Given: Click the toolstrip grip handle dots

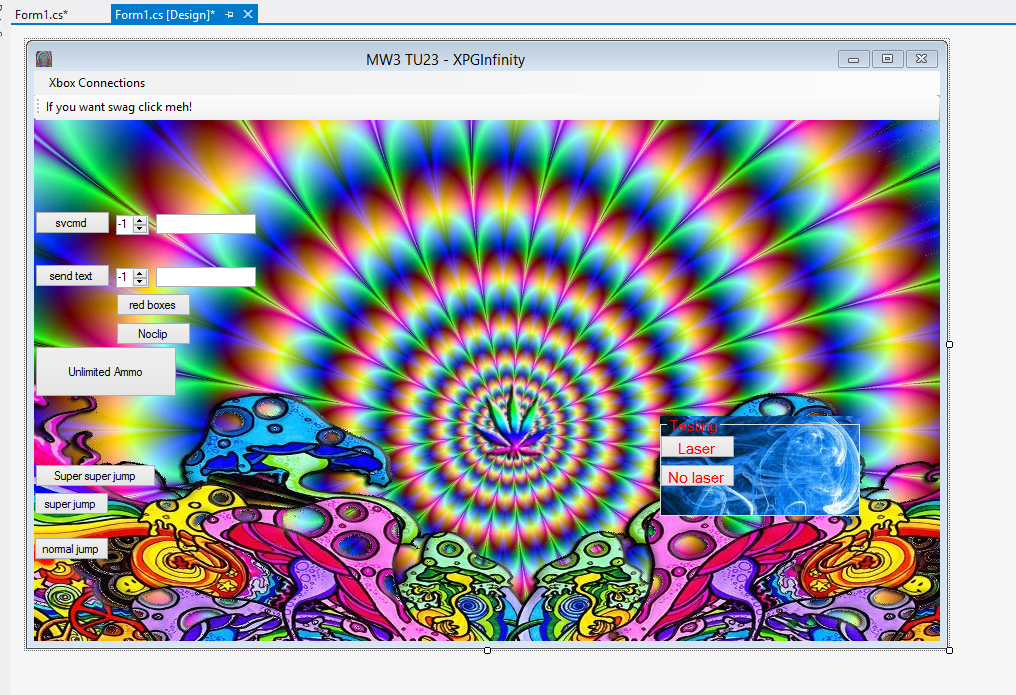Looking at the screenshot, I should (x=38, y=106).
